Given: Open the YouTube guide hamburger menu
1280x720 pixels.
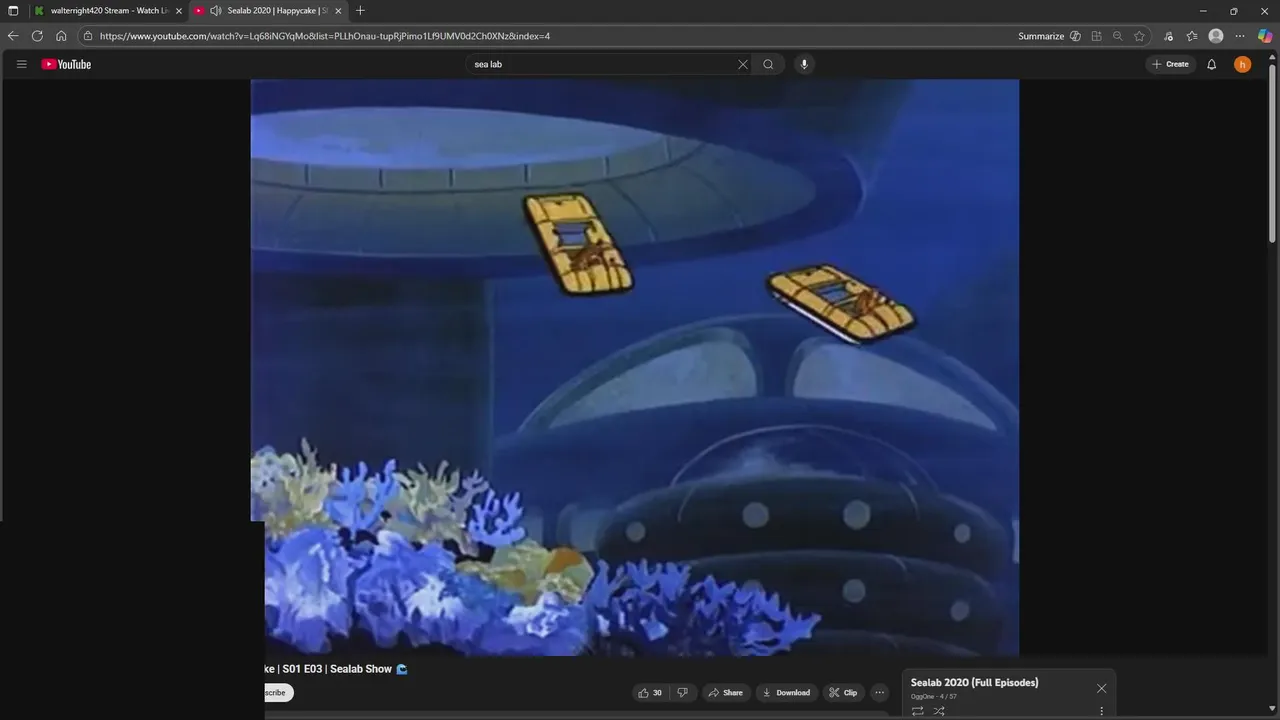Looking at the screenshot, I should pos(21,64).
